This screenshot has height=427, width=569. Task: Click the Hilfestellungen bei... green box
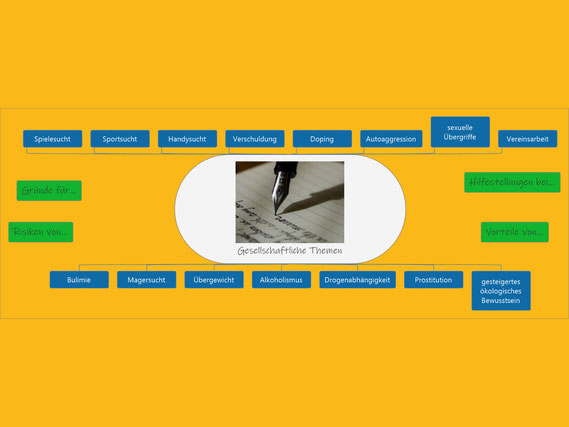512,182
